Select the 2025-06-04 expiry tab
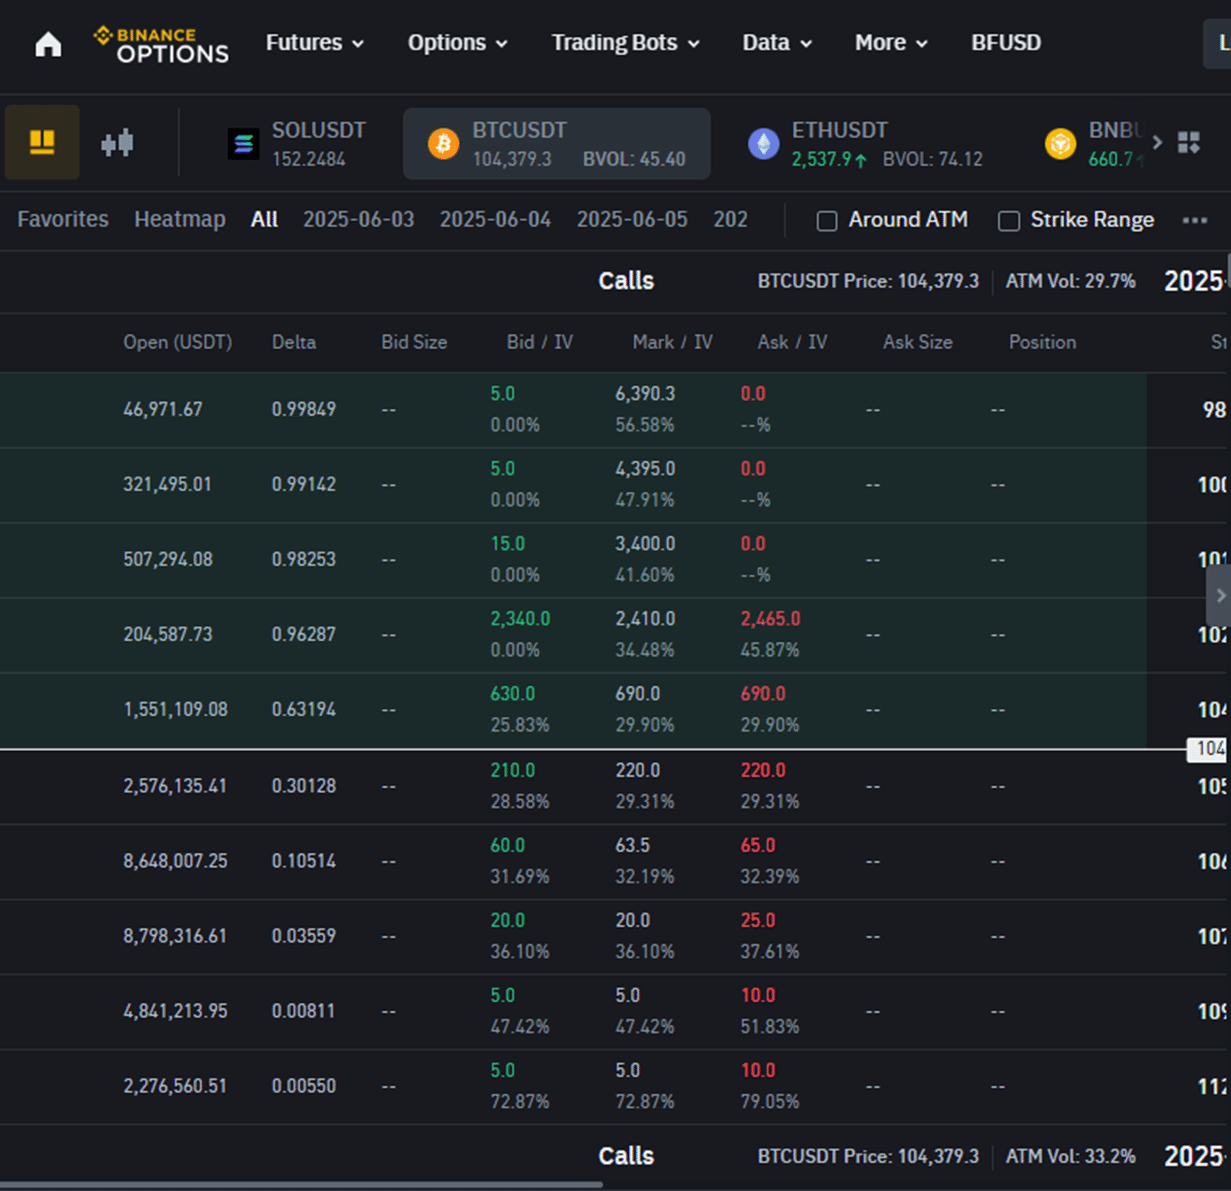1231x1191 pixels. tap(495, 219)
